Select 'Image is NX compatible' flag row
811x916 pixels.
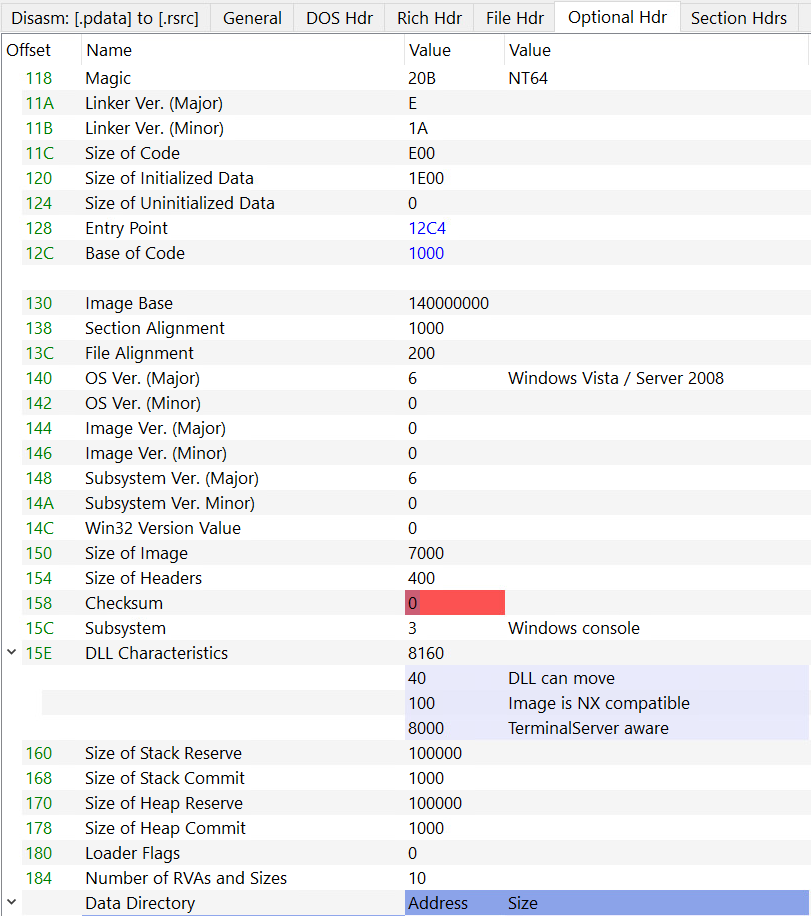tap(598, 703)
